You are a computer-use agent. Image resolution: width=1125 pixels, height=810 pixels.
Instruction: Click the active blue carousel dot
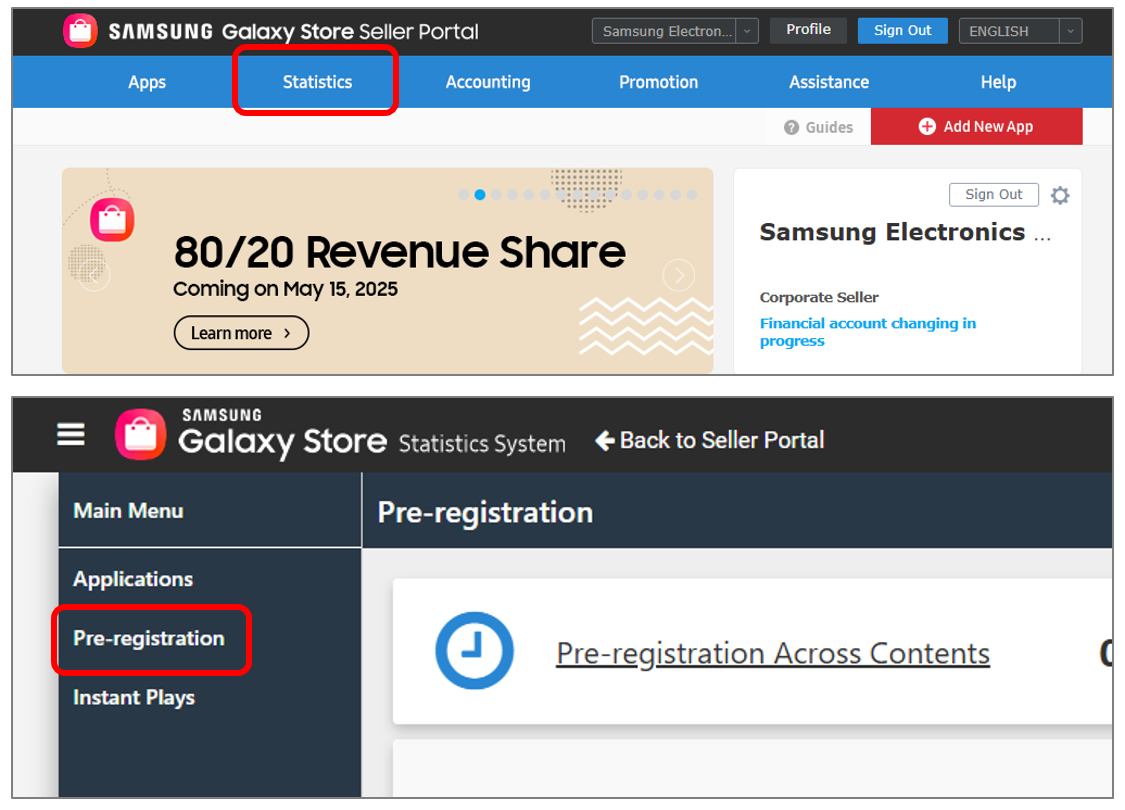pyautogui.click(x=480, y=194)
